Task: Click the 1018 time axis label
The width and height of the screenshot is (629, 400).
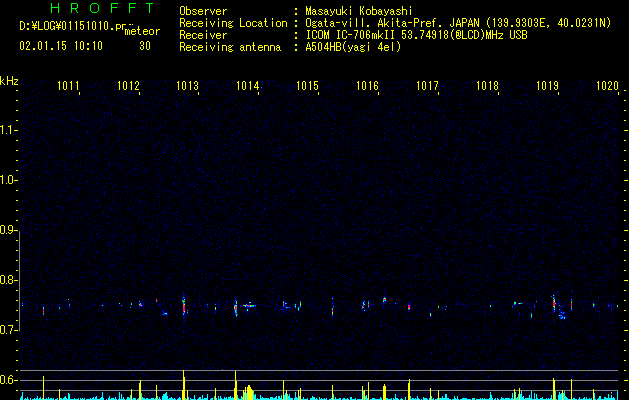Action: [x=487, y=86]
